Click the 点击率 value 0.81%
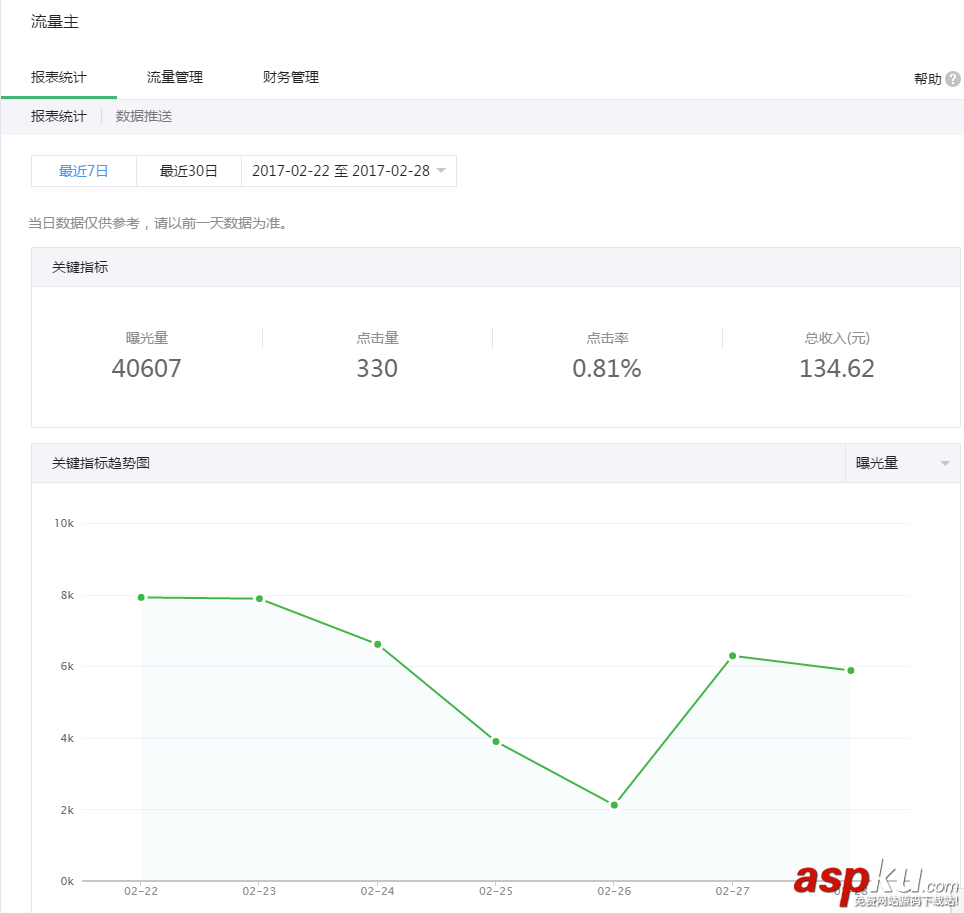The height and width of the screenshot is (913, 964). (607, 368)
